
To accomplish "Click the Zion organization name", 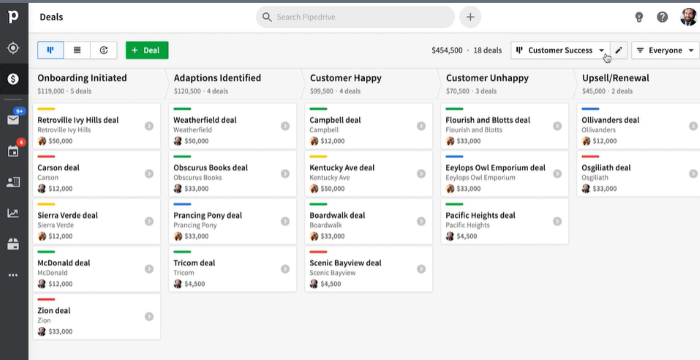I will click(44, 320).
